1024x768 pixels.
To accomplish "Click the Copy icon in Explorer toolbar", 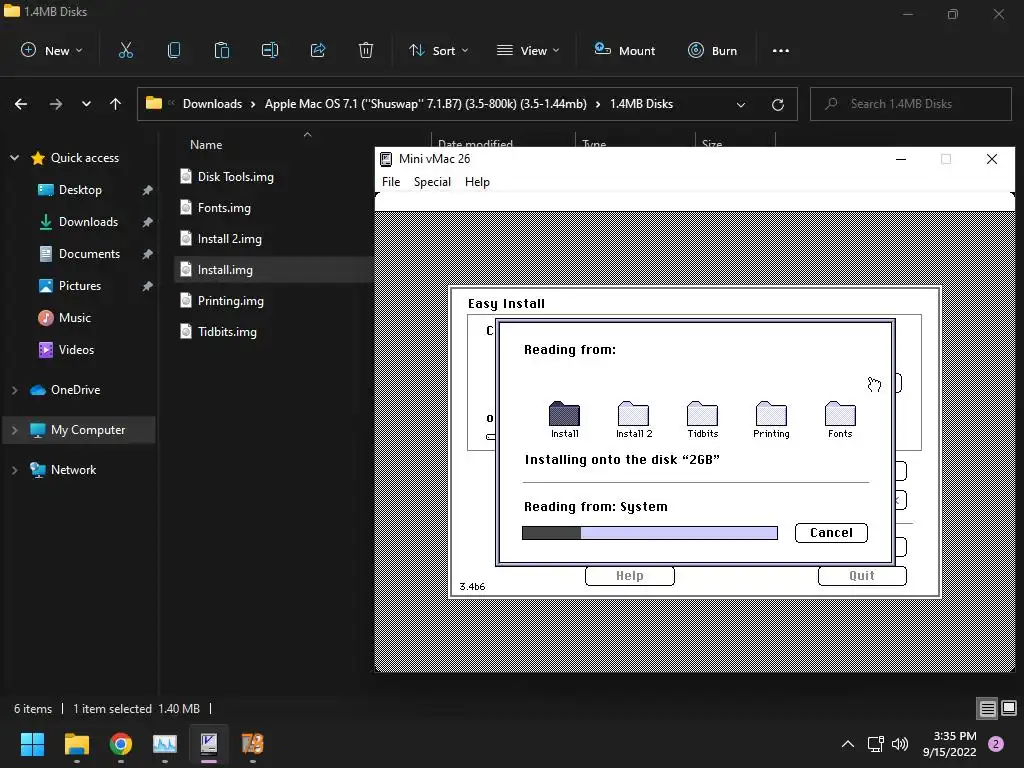I will click(x=174, y=50).
